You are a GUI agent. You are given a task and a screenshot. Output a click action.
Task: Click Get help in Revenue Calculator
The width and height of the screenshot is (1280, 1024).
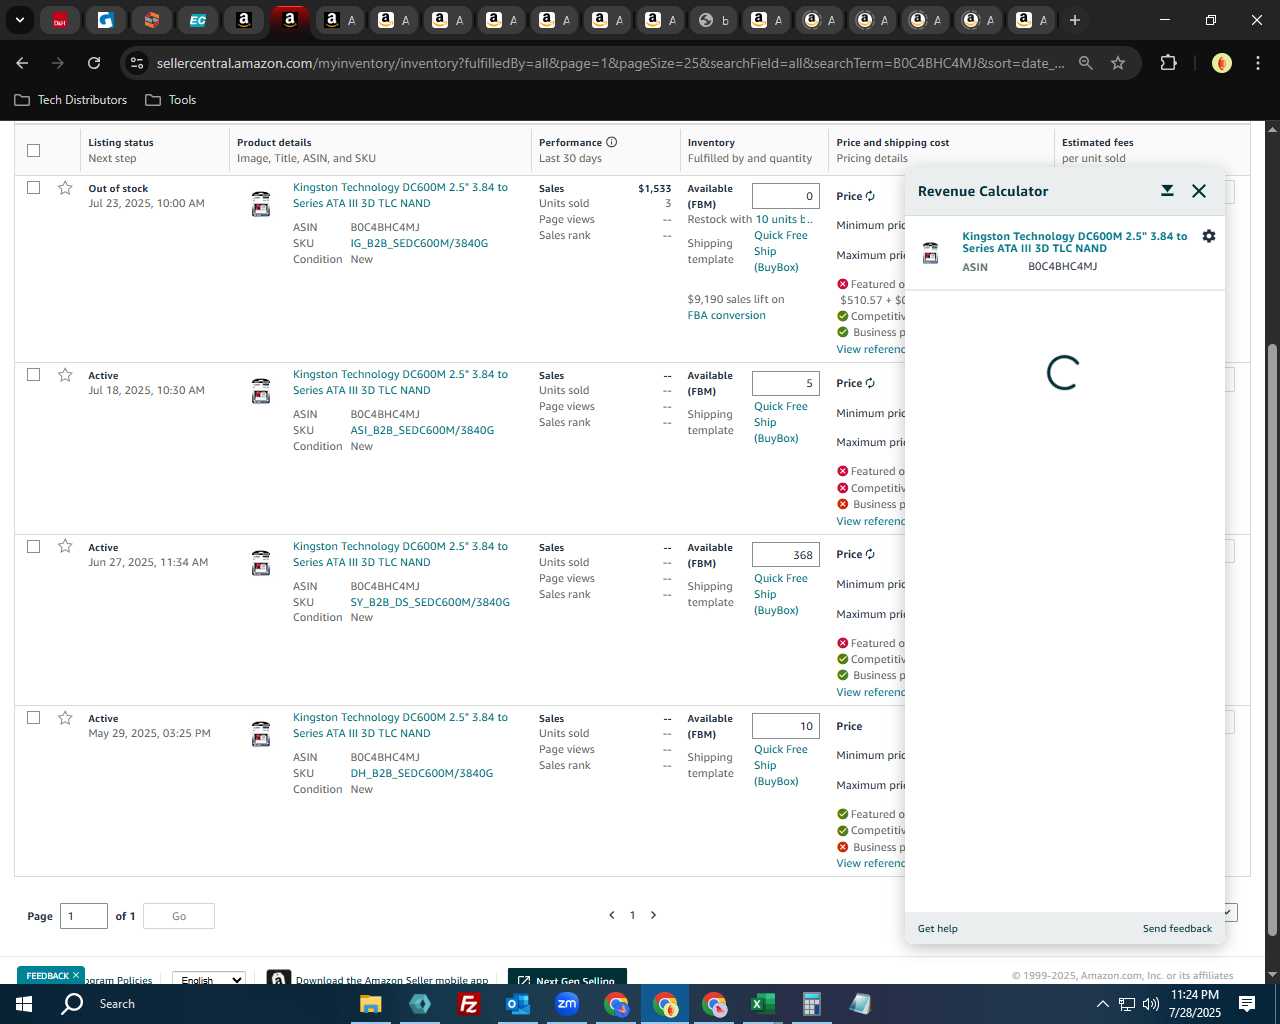(938, 928)
